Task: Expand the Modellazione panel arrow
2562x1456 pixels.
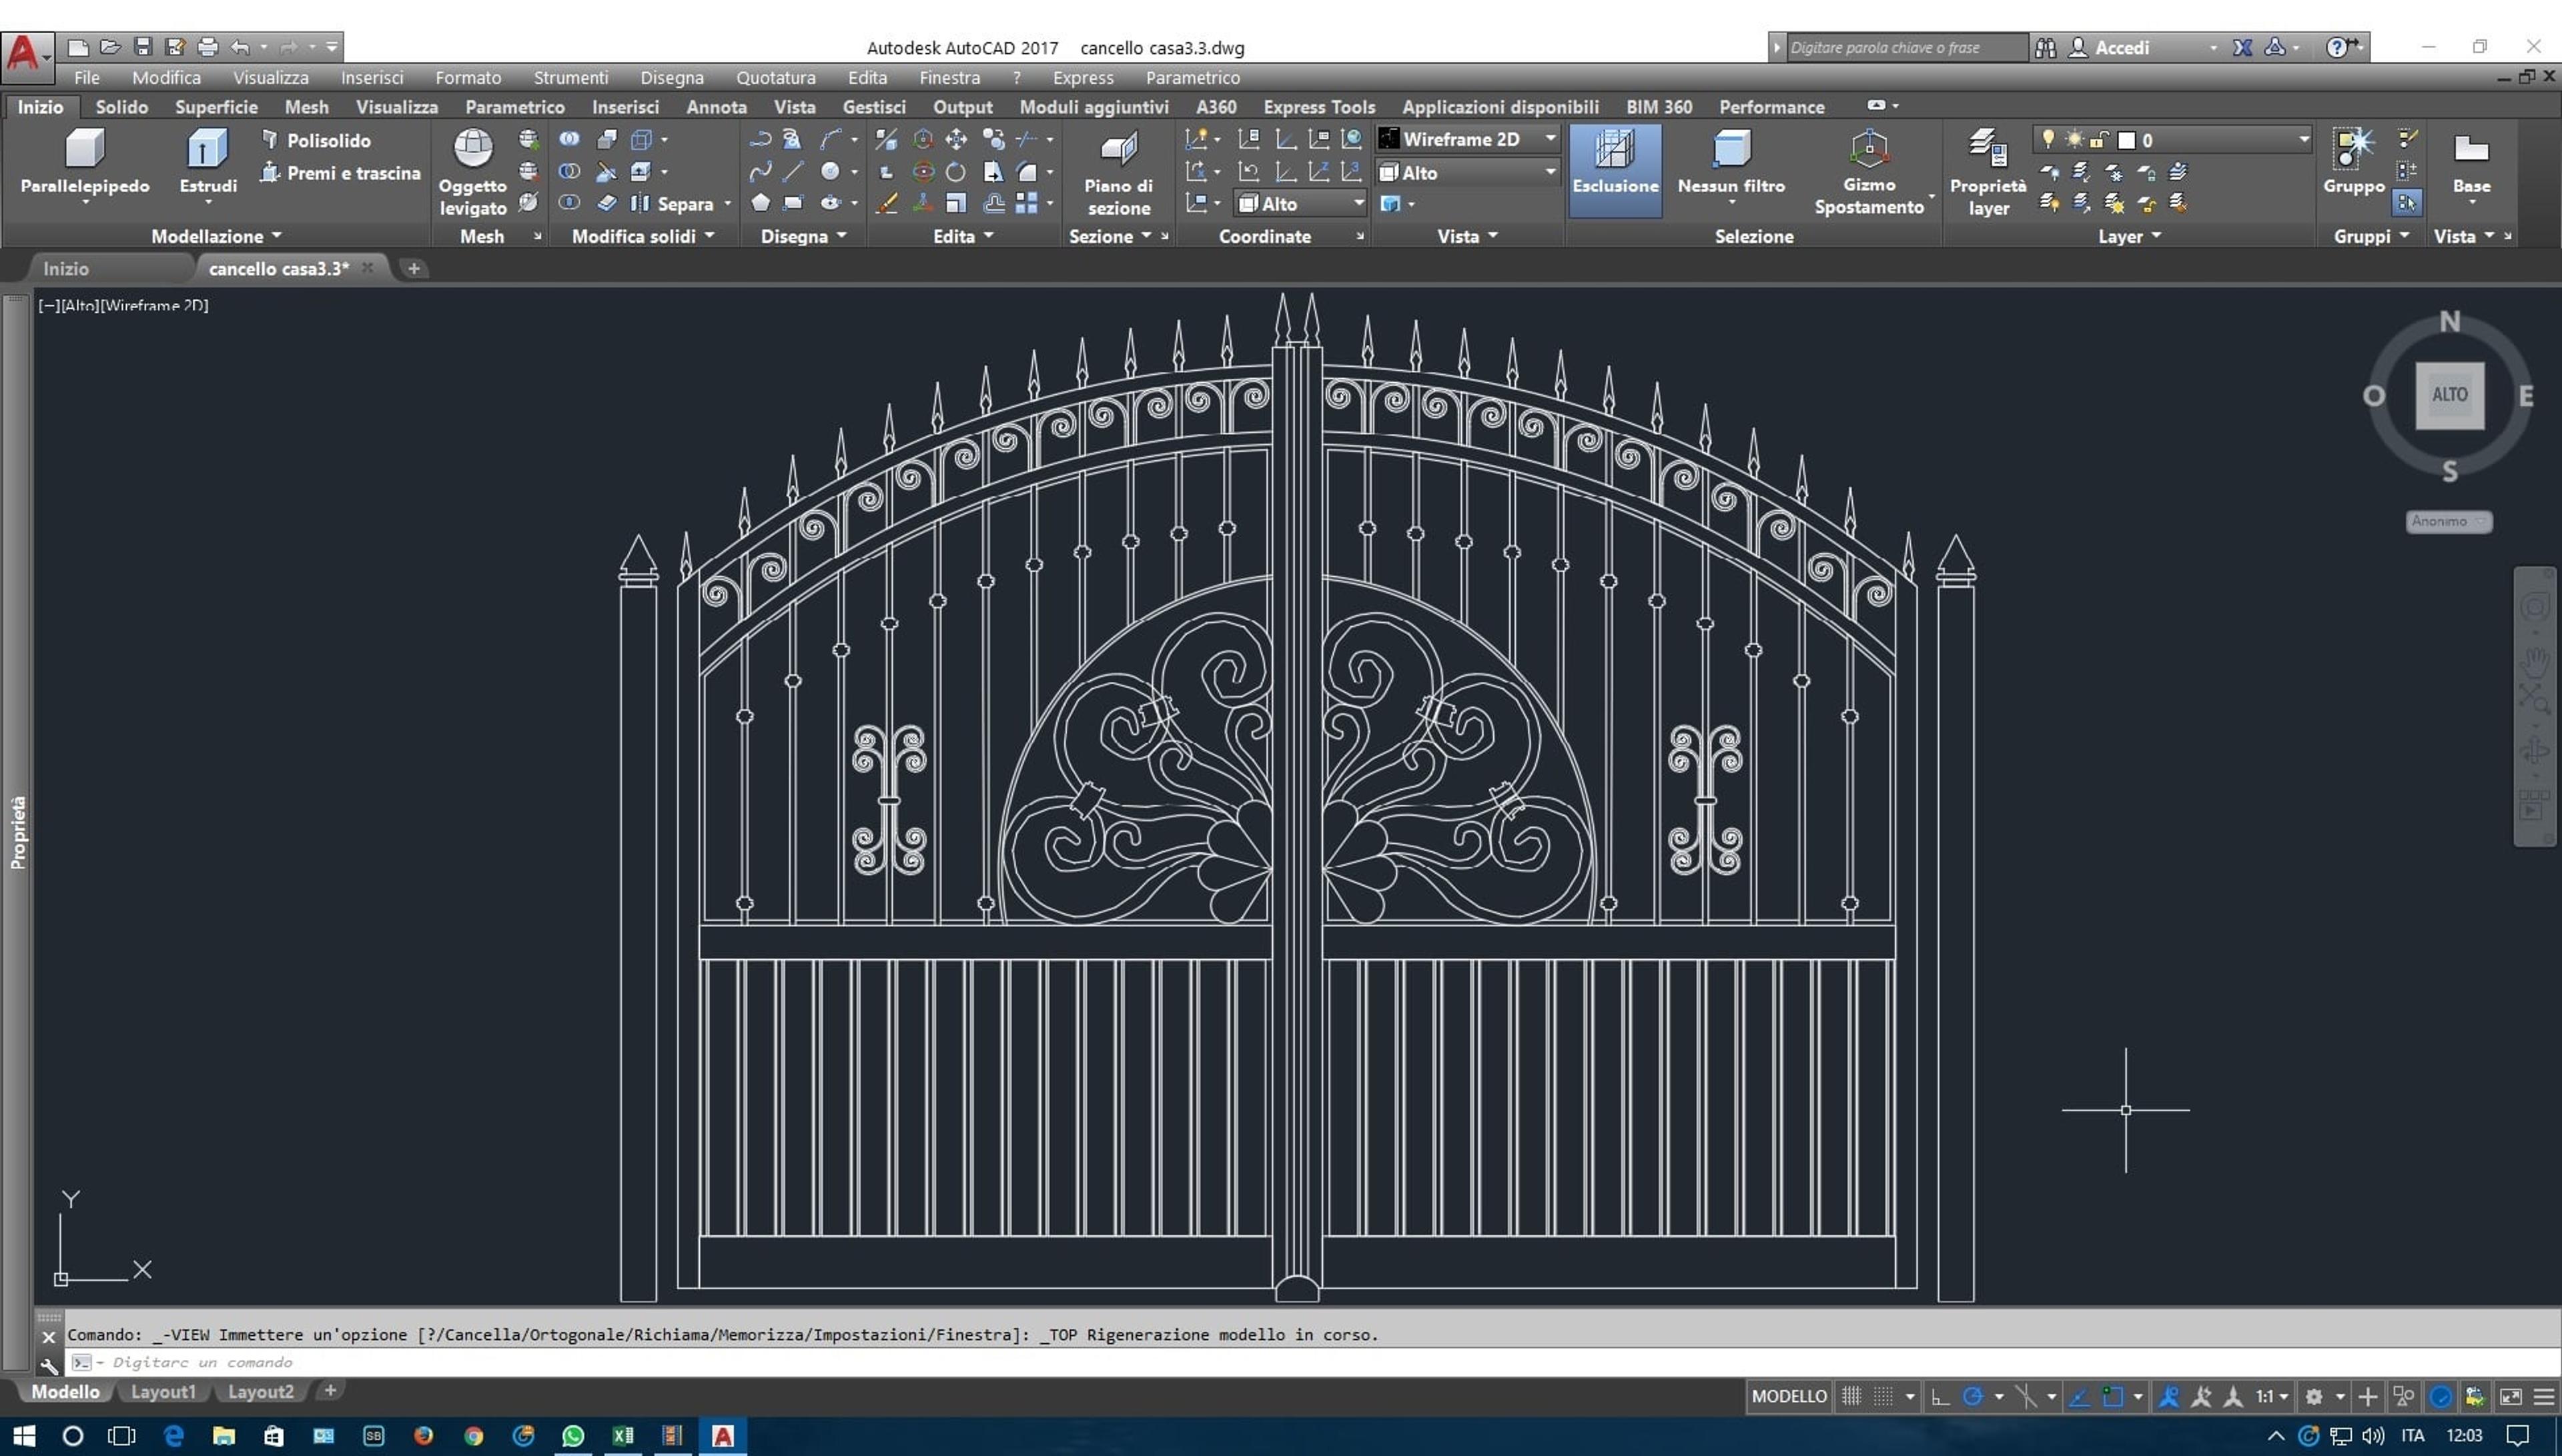Action: point(277,236)
